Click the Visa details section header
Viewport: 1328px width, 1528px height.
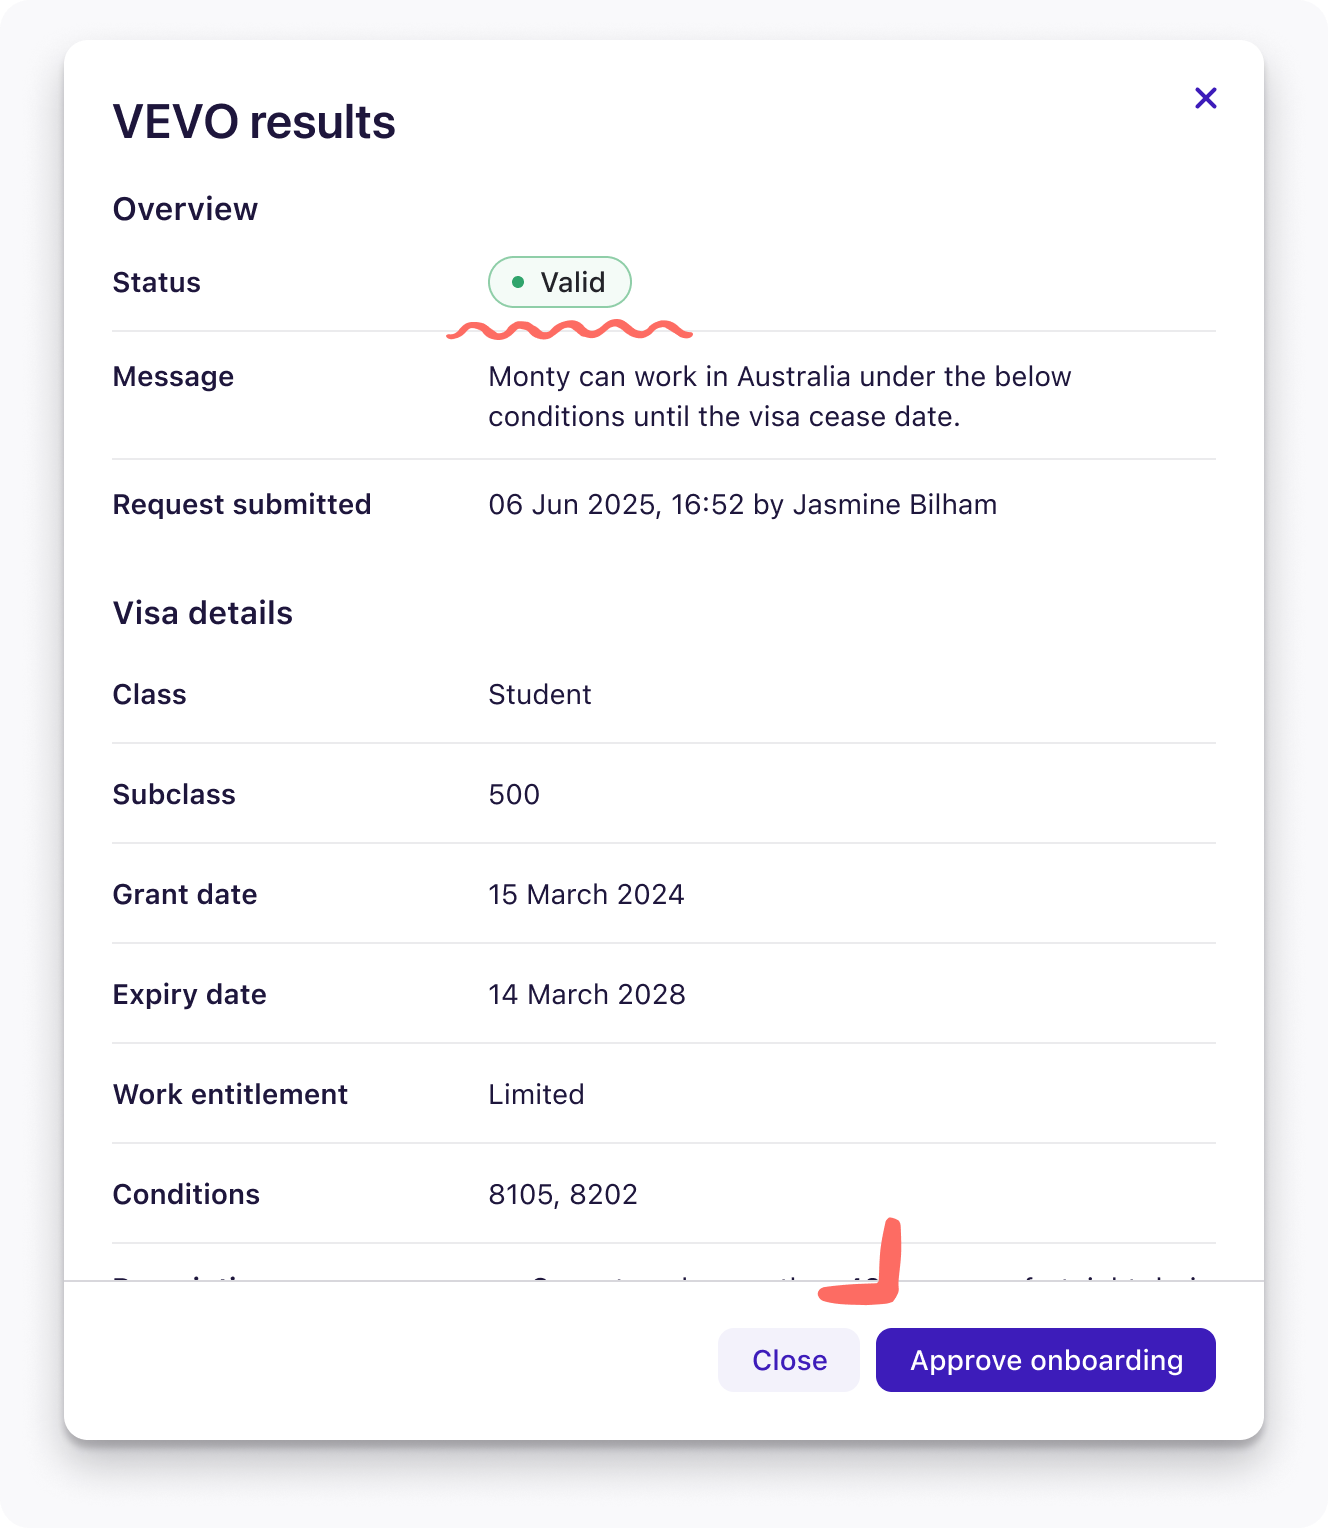click(203, 612)
